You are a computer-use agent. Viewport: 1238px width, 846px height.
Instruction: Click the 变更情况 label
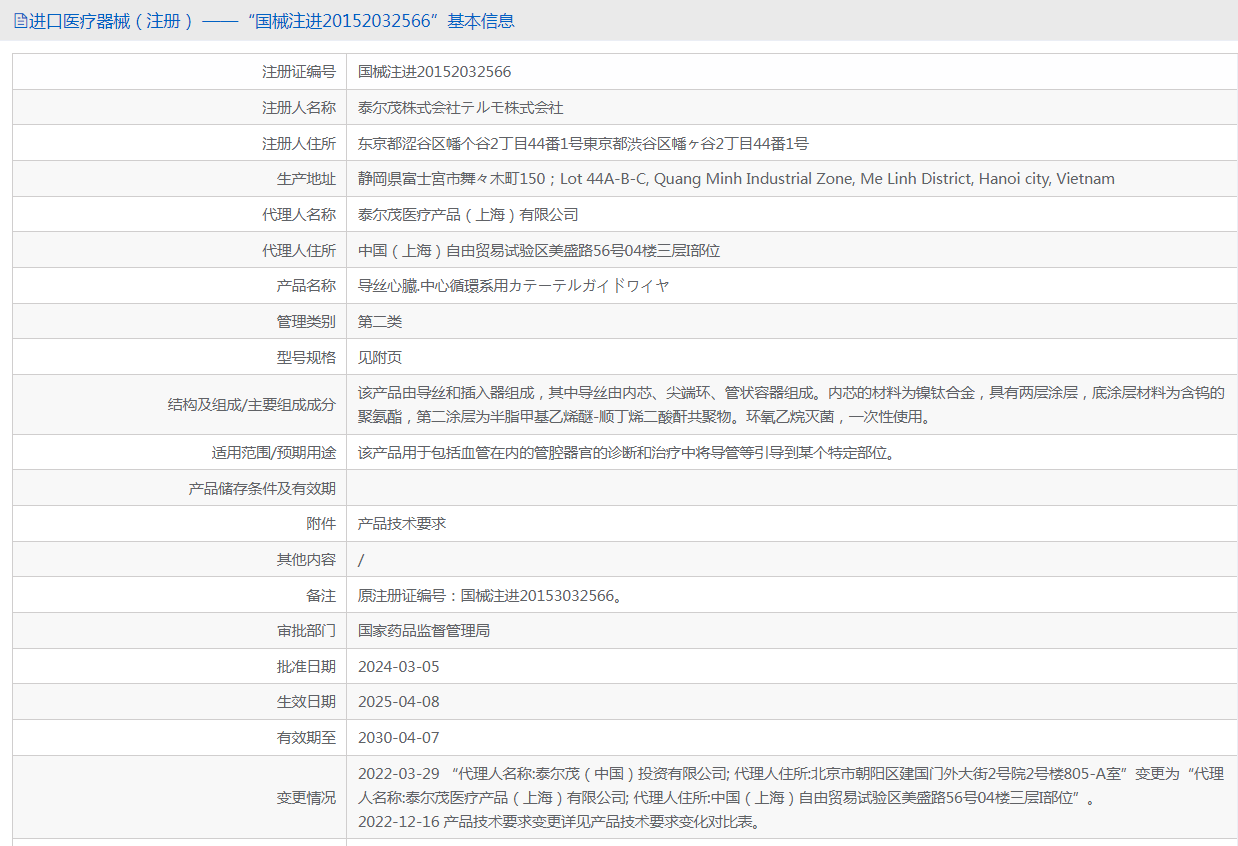(306, 798)
